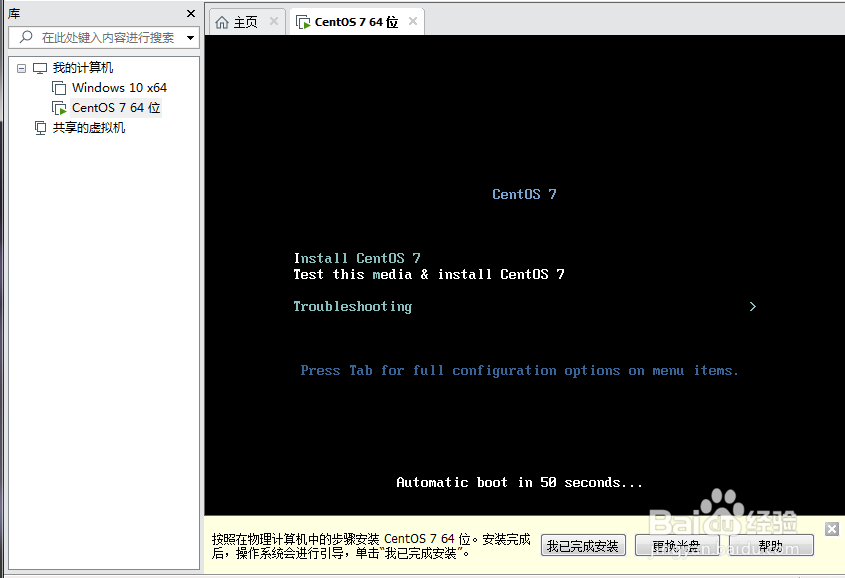Open help via the 帮助 button
The image size is (845, 578).
[x=771, y=545]
